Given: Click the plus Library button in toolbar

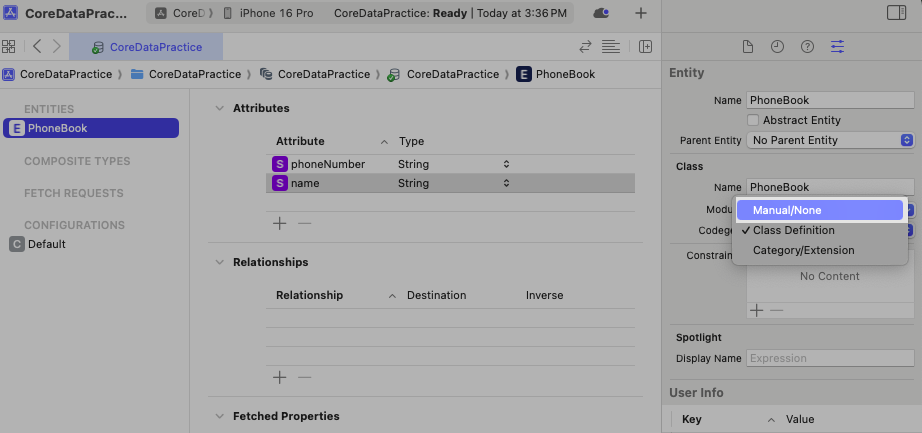Looking at the screenshot, I should [x=641, y=13].
